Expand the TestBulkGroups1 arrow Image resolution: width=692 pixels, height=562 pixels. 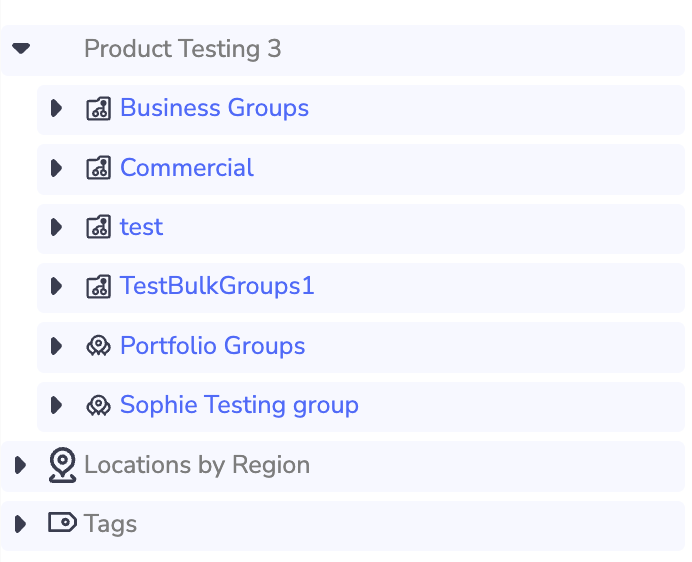(56, 287)
